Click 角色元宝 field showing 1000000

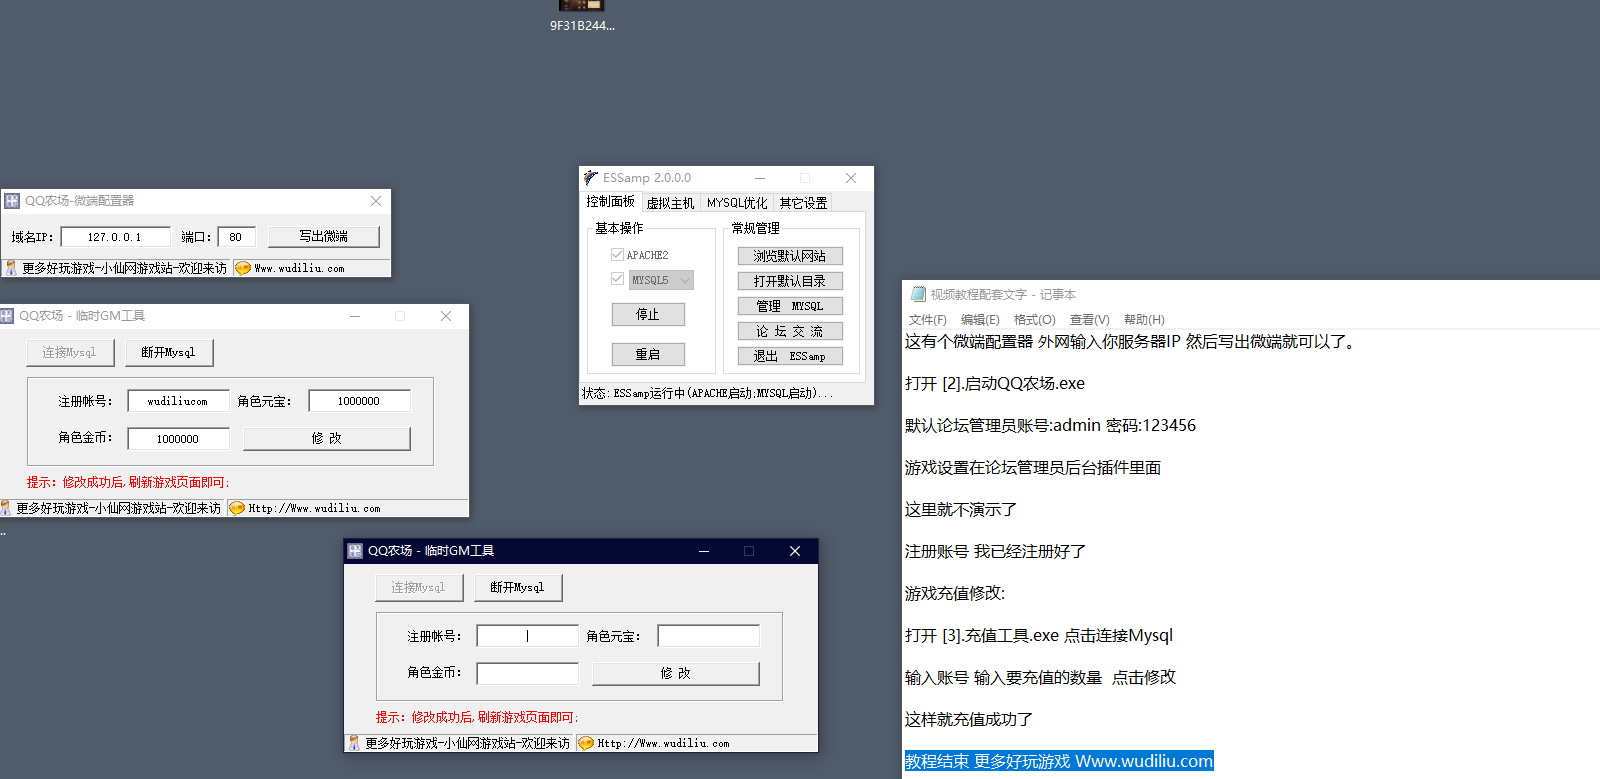point(359,401)
